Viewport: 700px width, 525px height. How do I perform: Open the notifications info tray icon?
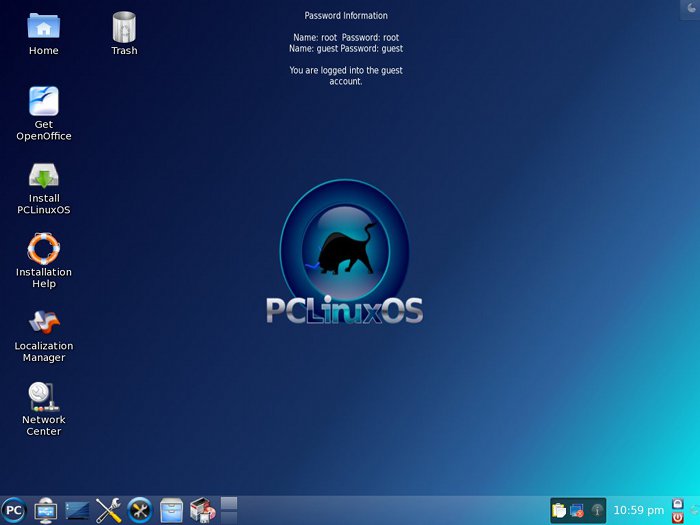coord(597,510)
